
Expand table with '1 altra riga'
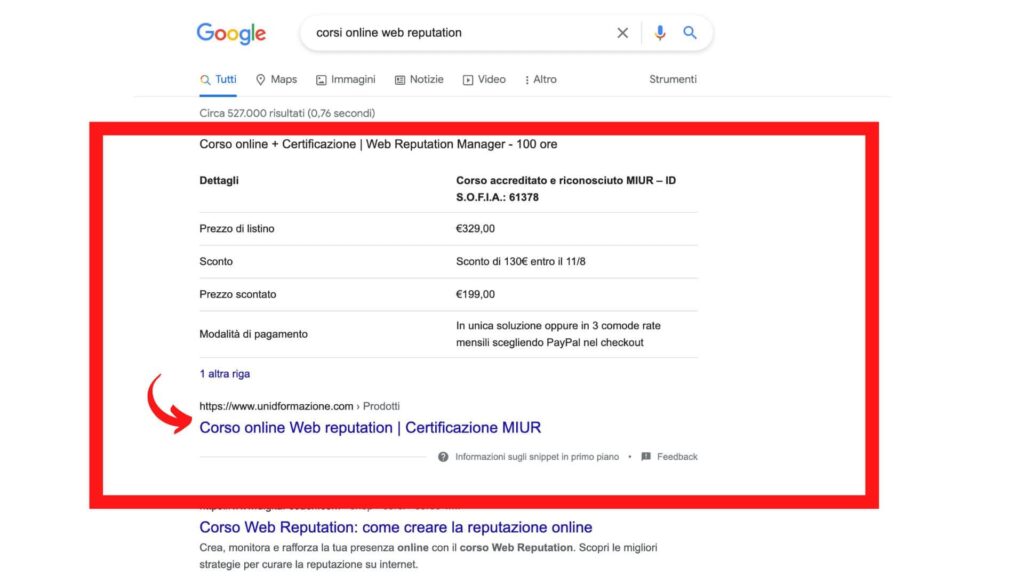pyautogui.click(x=225, y=374)
